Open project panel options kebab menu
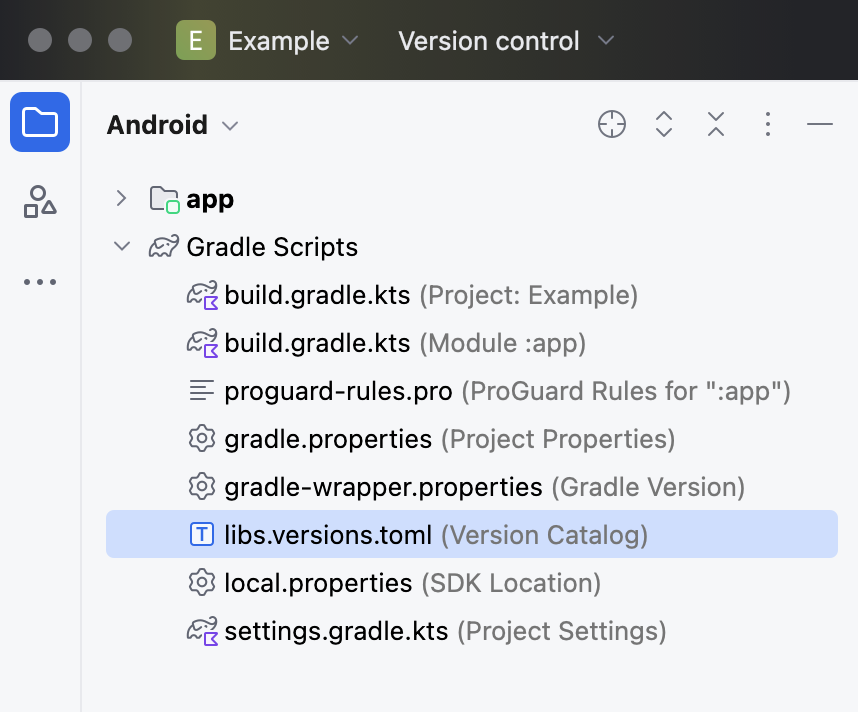This screenshot has width=858, height=712. tap(768, 124)
